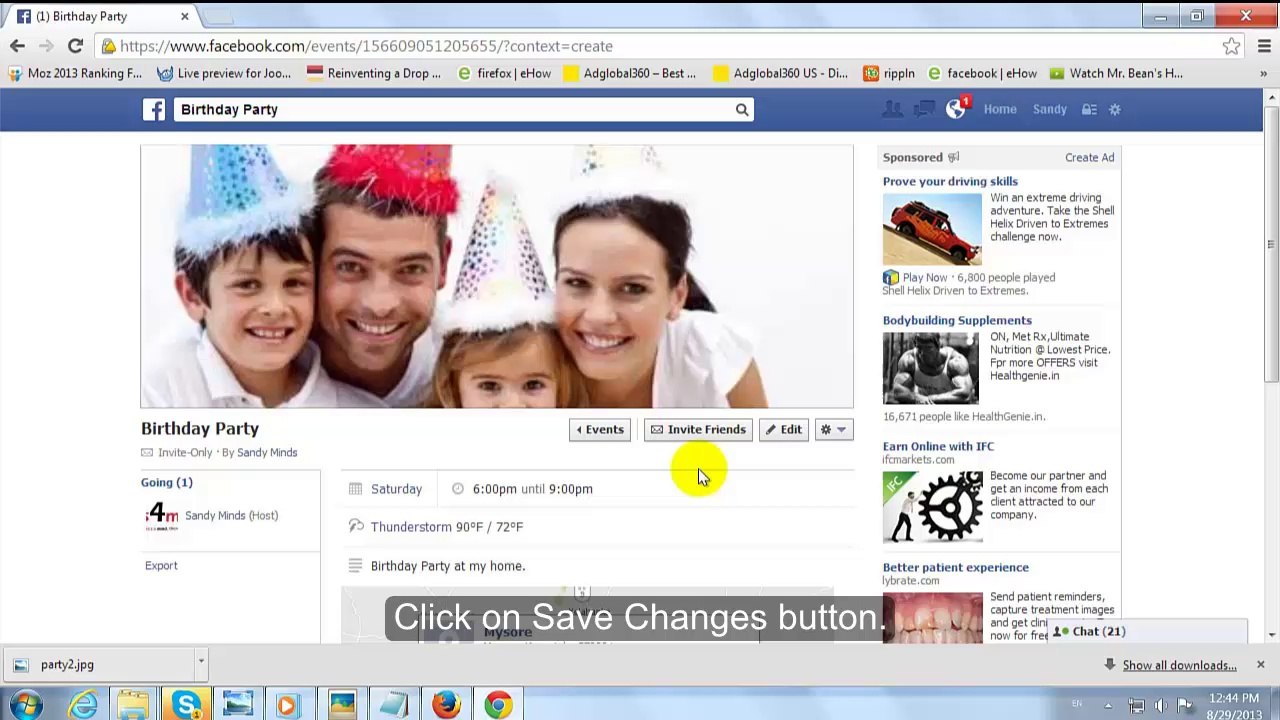Open the privacy shortcuts icon
The height and width of the screenshot is (720, 1280).
click(x=1089, y=109)
